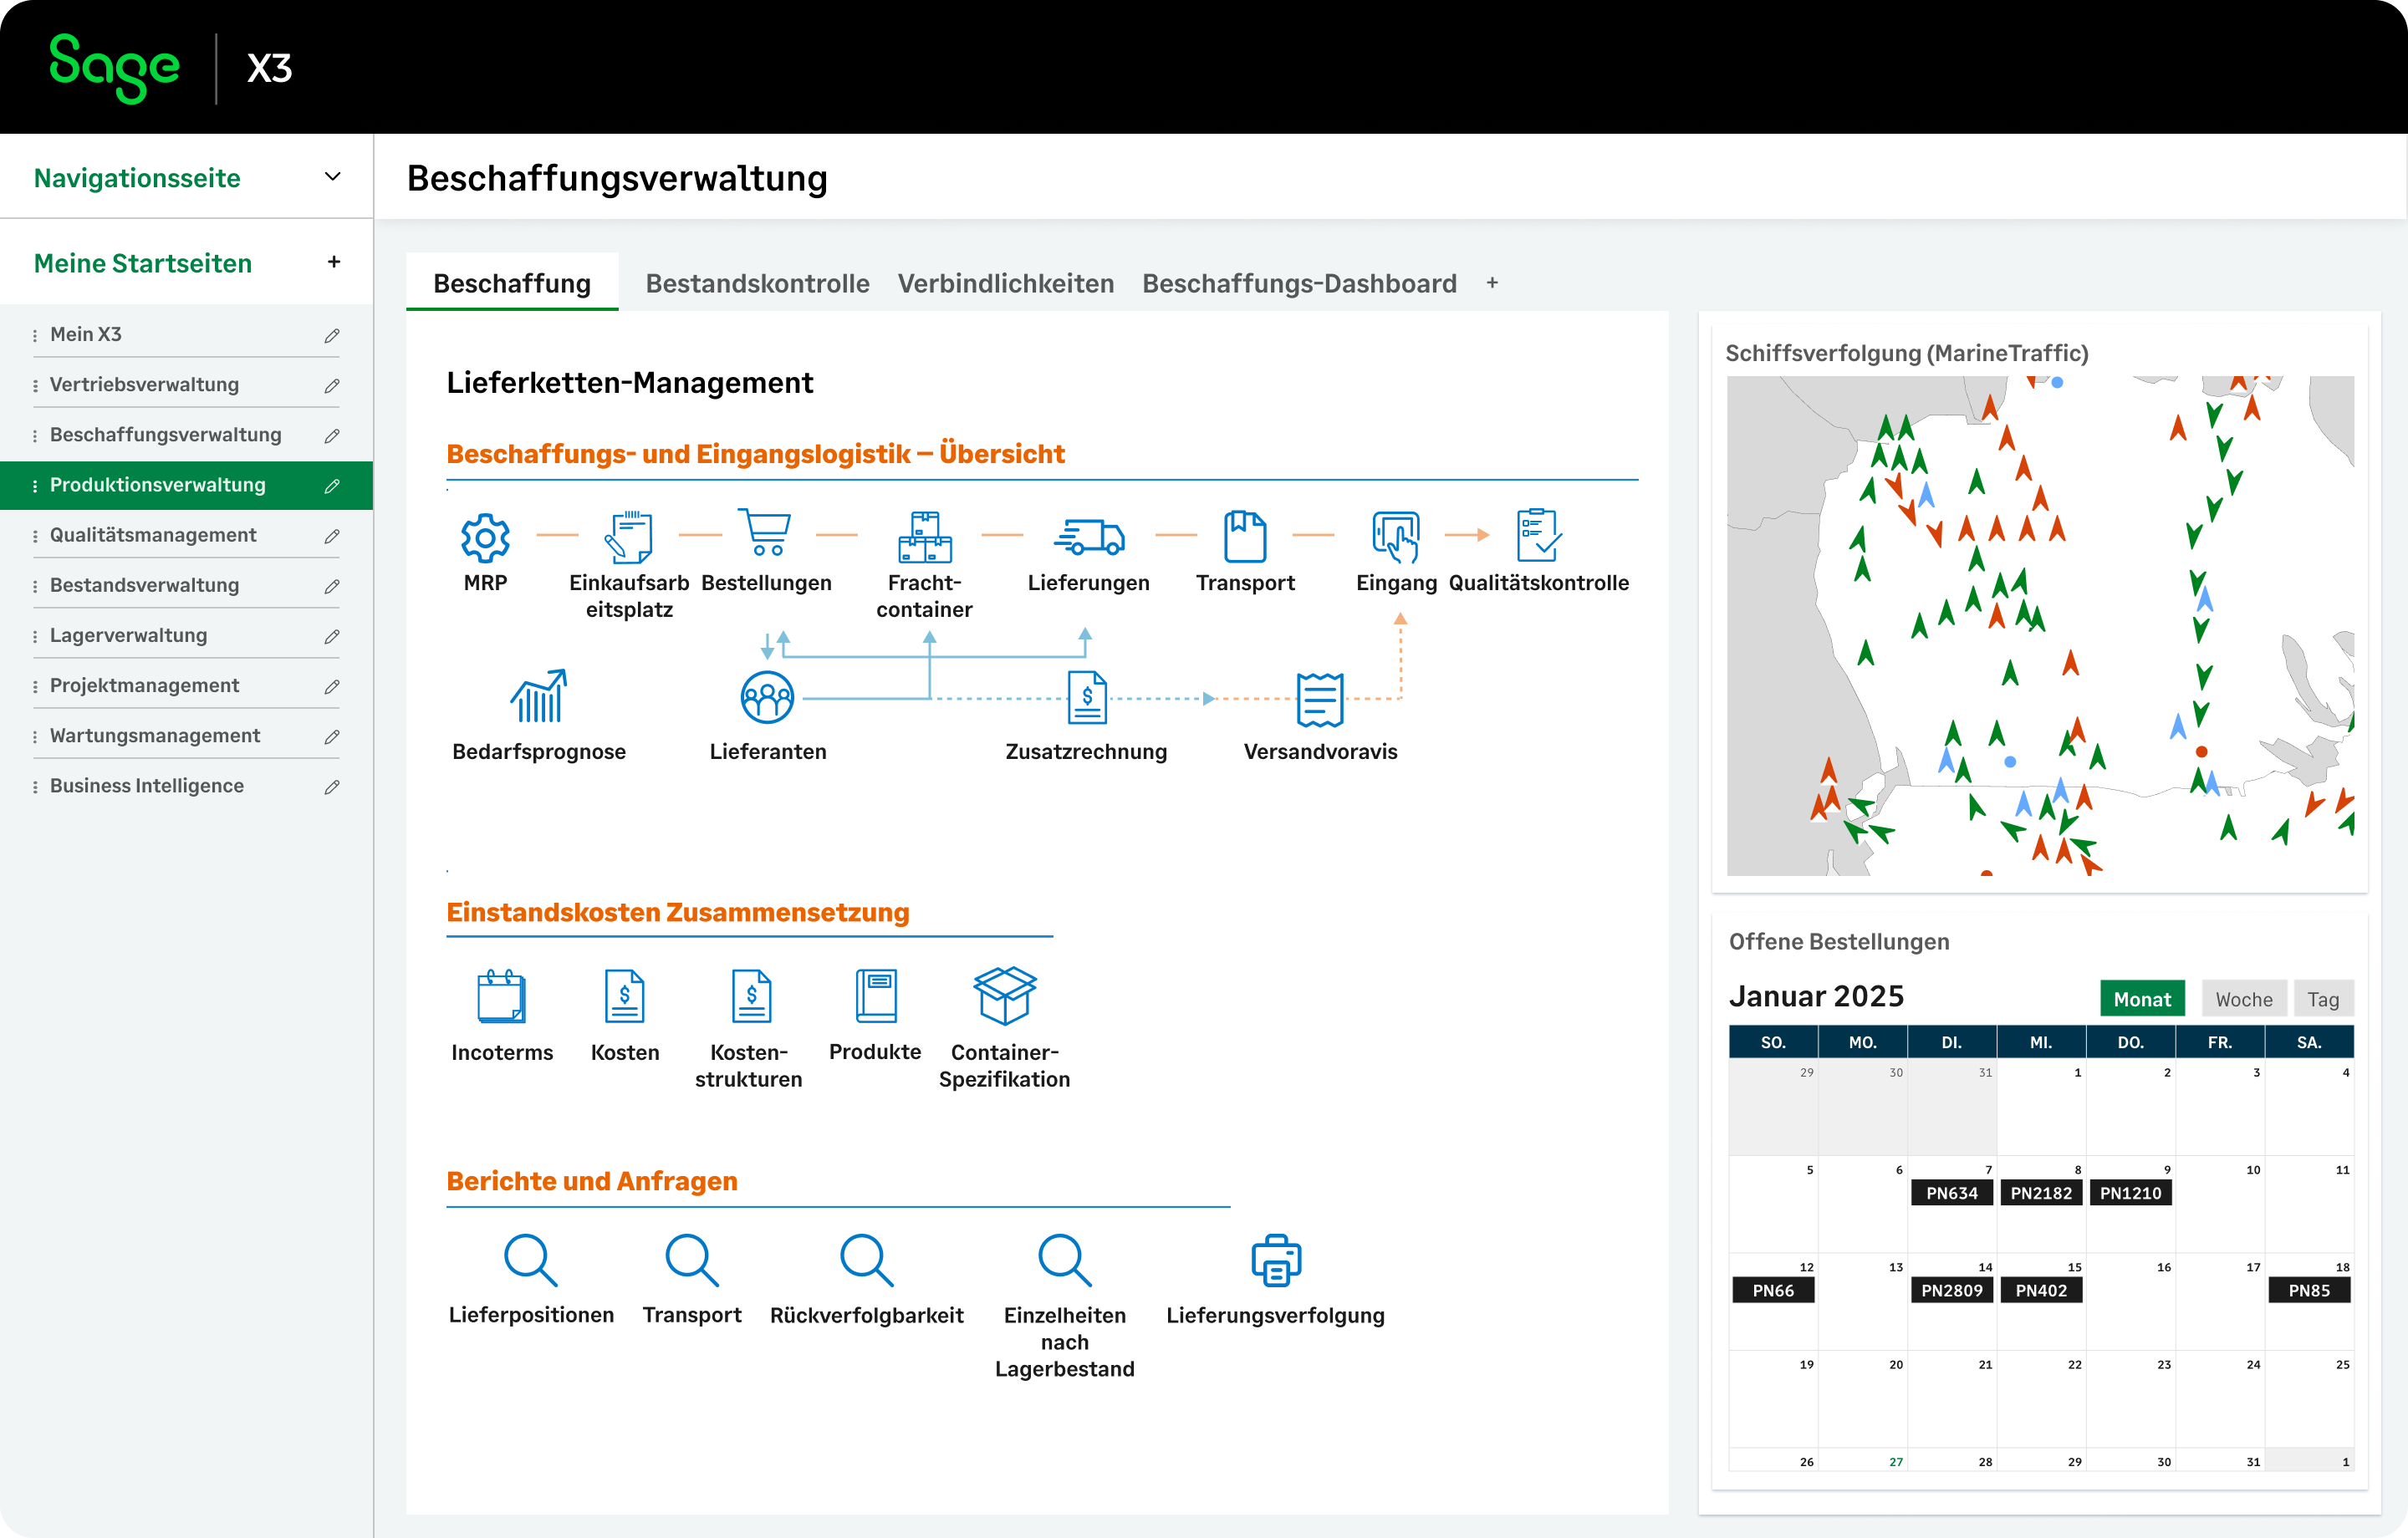Expand the Navigationsseite dropdown chevron

[x=333, y=177]
